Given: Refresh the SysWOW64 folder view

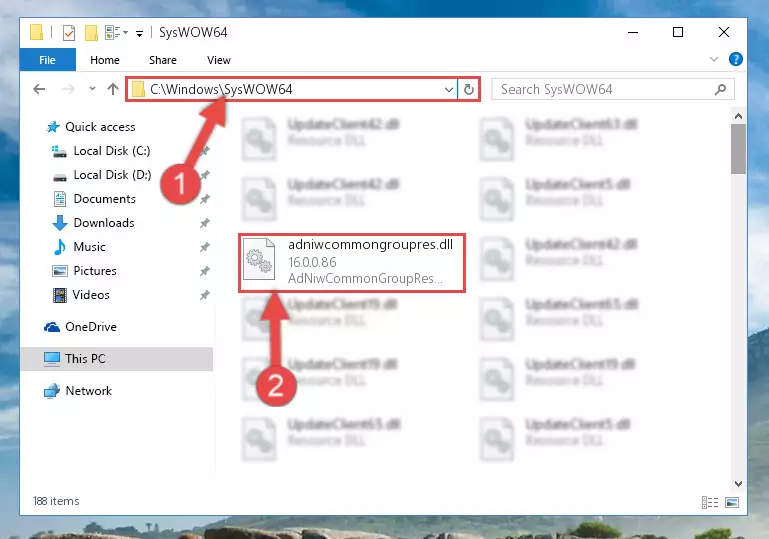Looking at the screenshot, I should pos(469,90).
